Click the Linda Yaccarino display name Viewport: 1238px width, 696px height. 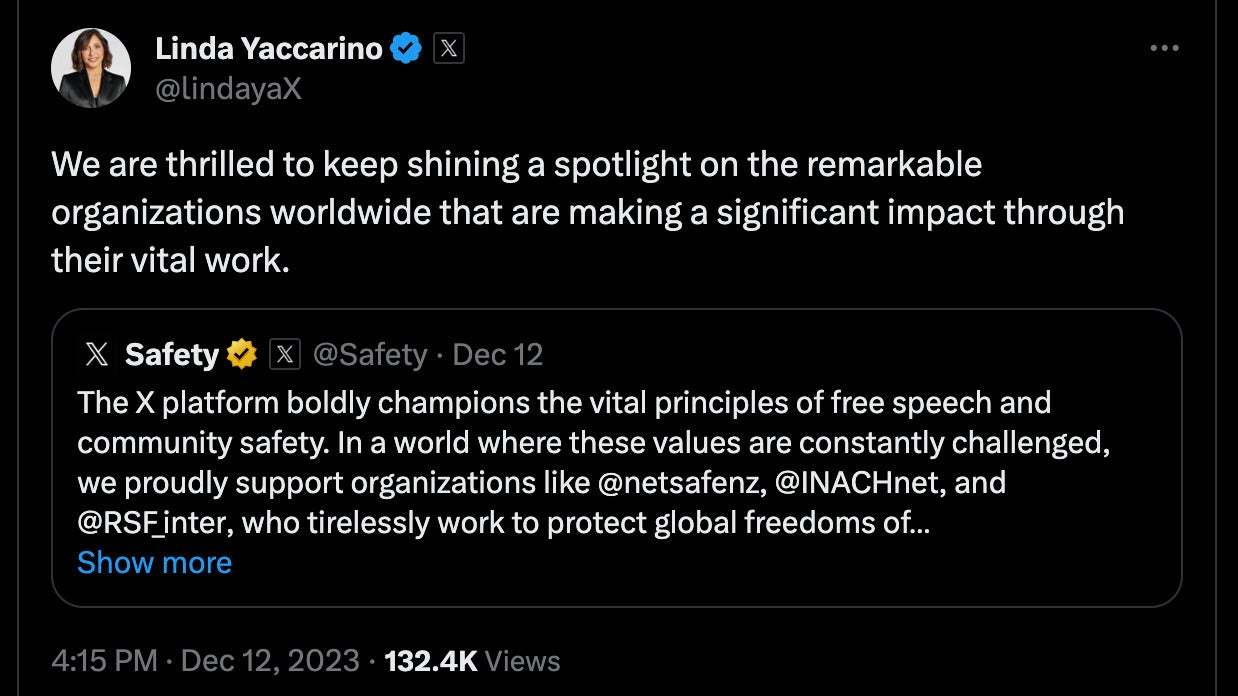[268, 47]
